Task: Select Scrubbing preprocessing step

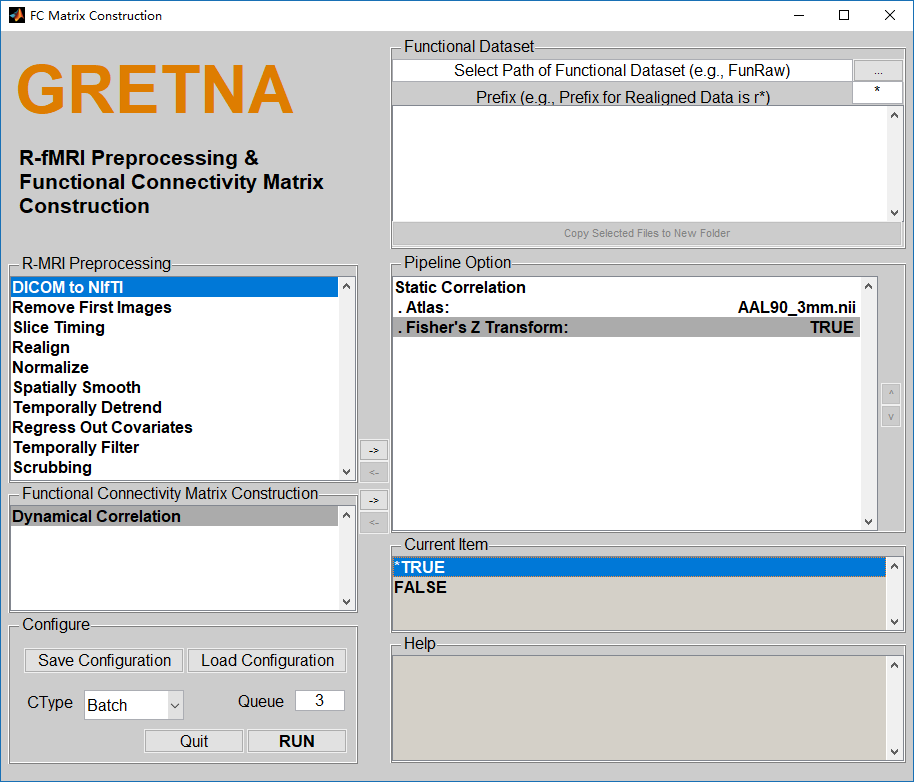Action: coord(174,467)
